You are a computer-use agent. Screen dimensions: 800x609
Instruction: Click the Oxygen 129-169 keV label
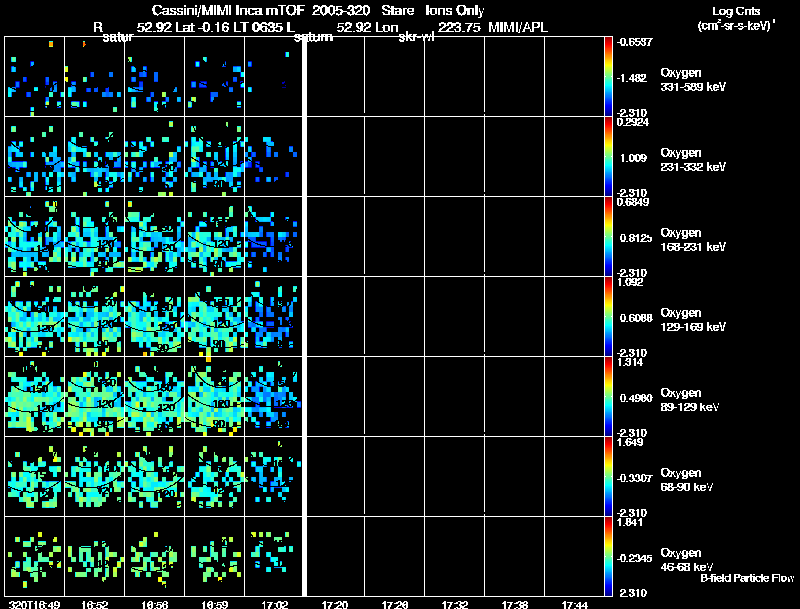click(691, 318)
